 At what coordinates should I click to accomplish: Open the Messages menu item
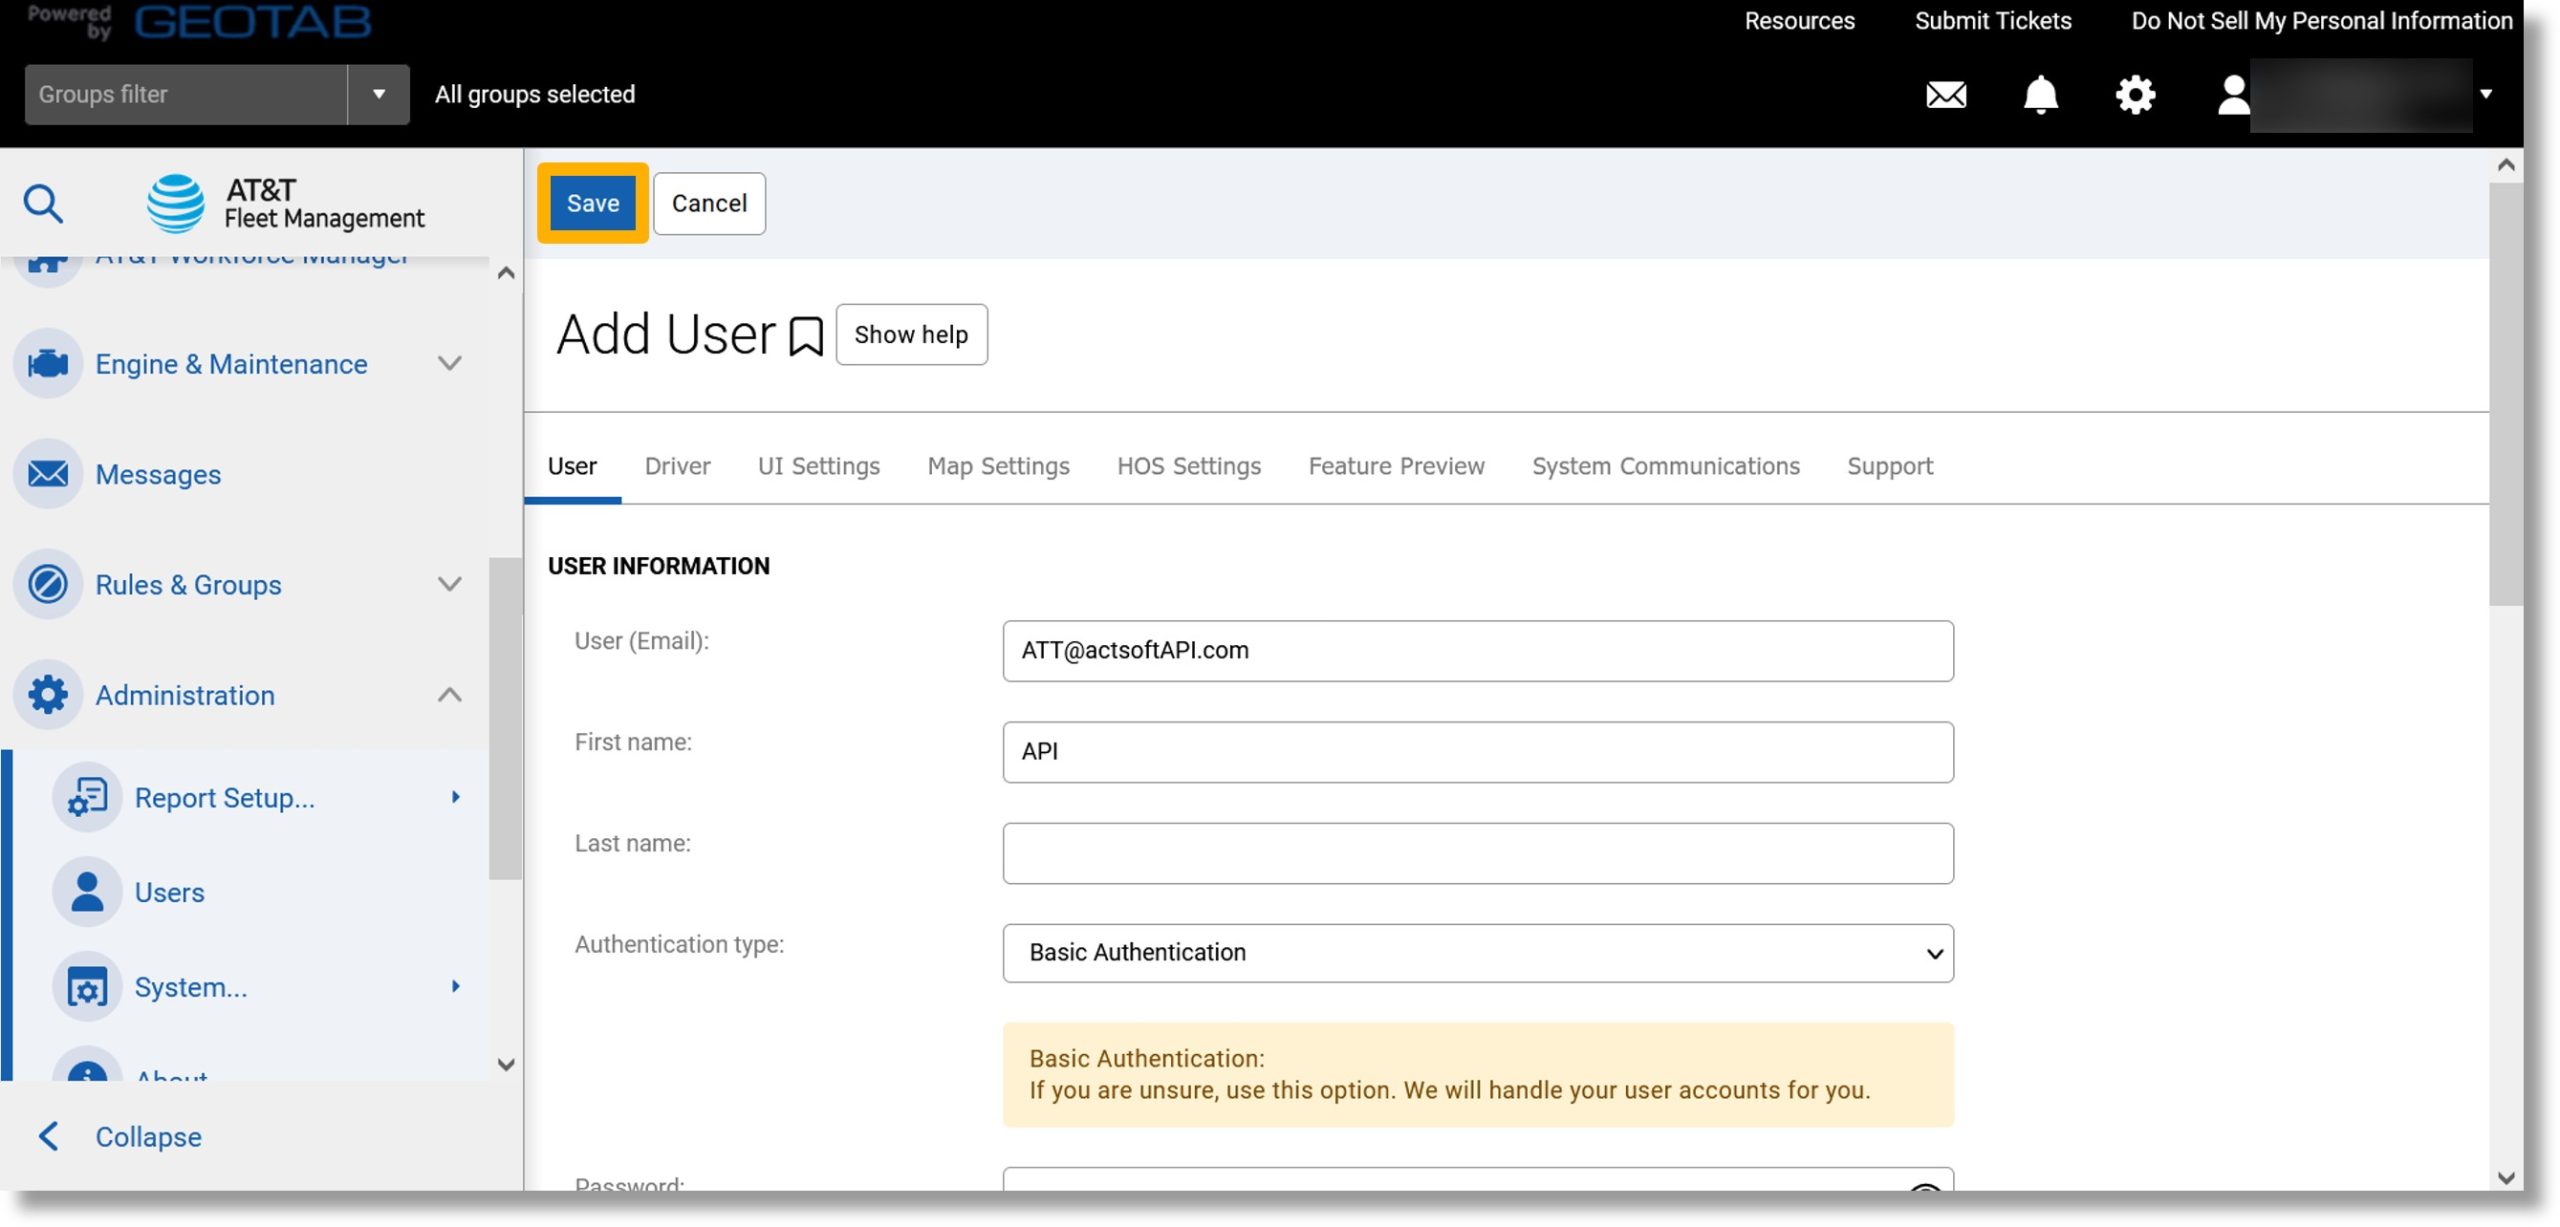(158, 474)
